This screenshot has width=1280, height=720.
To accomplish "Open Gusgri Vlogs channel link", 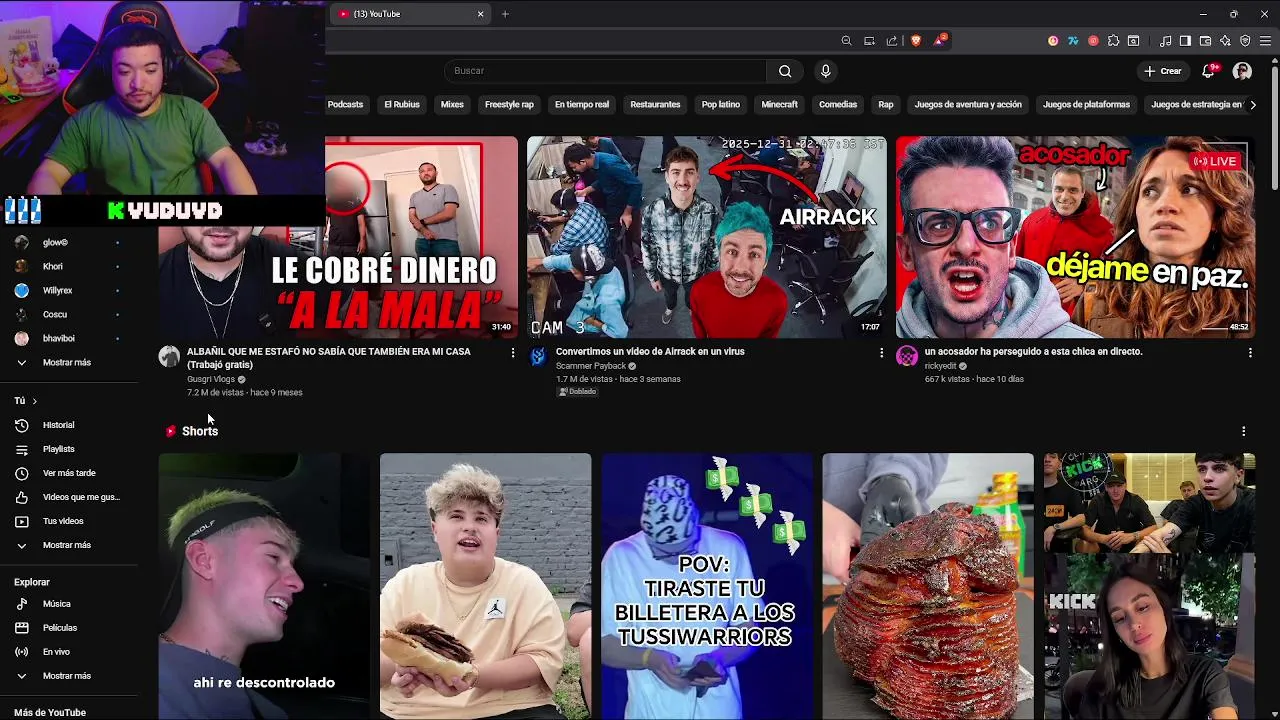I will pyautogui.click(x=210, y=380).
